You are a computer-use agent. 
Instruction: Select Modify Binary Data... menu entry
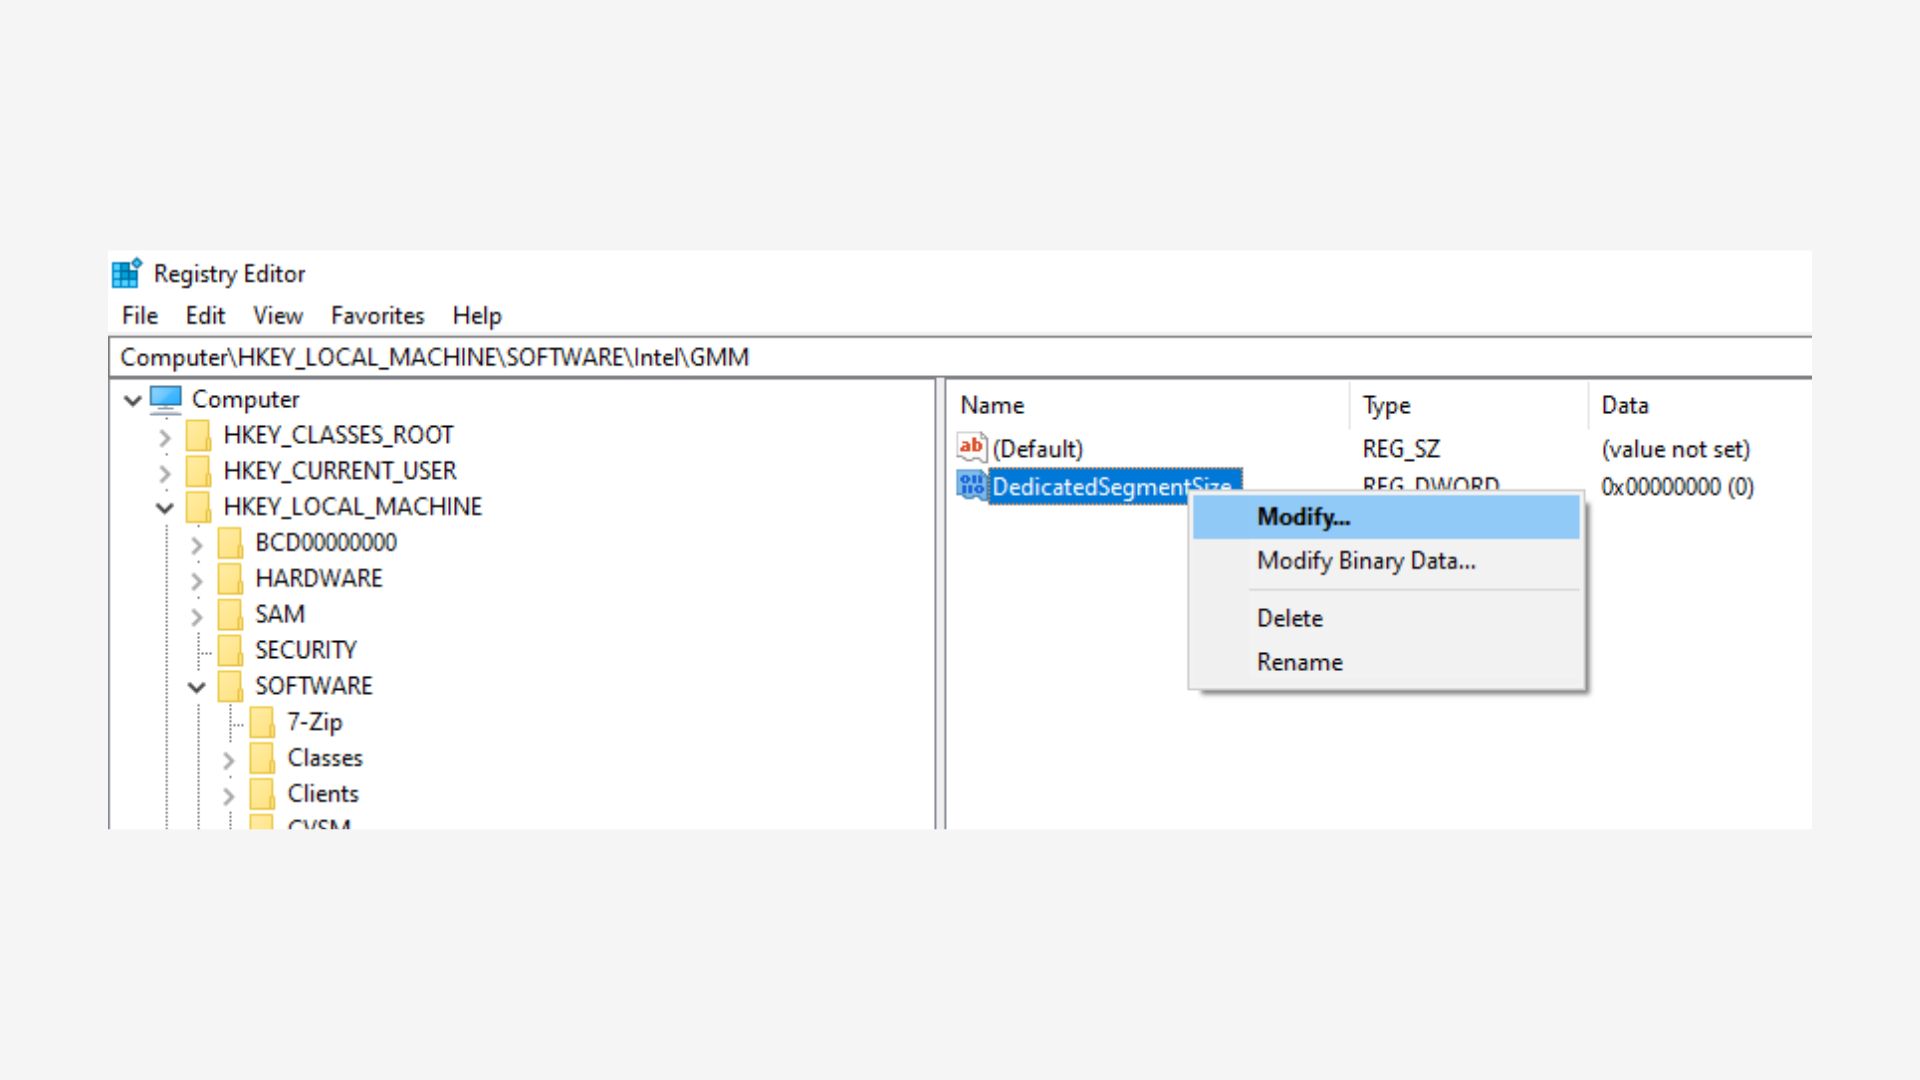pos(1365,561)
